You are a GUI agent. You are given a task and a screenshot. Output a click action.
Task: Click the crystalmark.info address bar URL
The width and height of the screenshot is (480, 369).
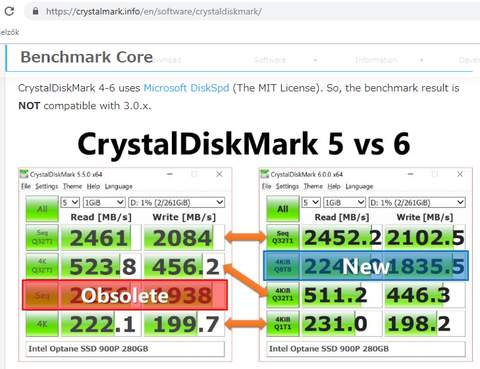pyautogui.click(x=154, y=12)
